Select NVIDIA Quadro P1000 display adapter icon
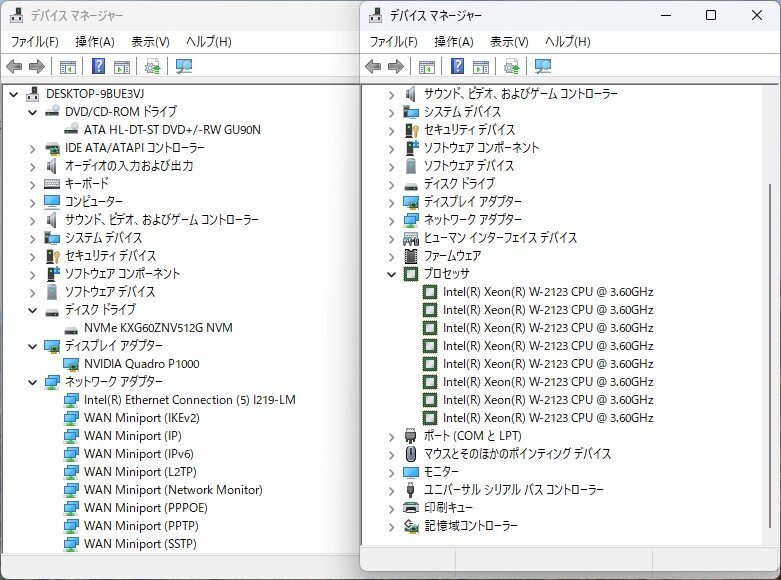781x580 pixels. pyautogui.click(x=71, y=364)
